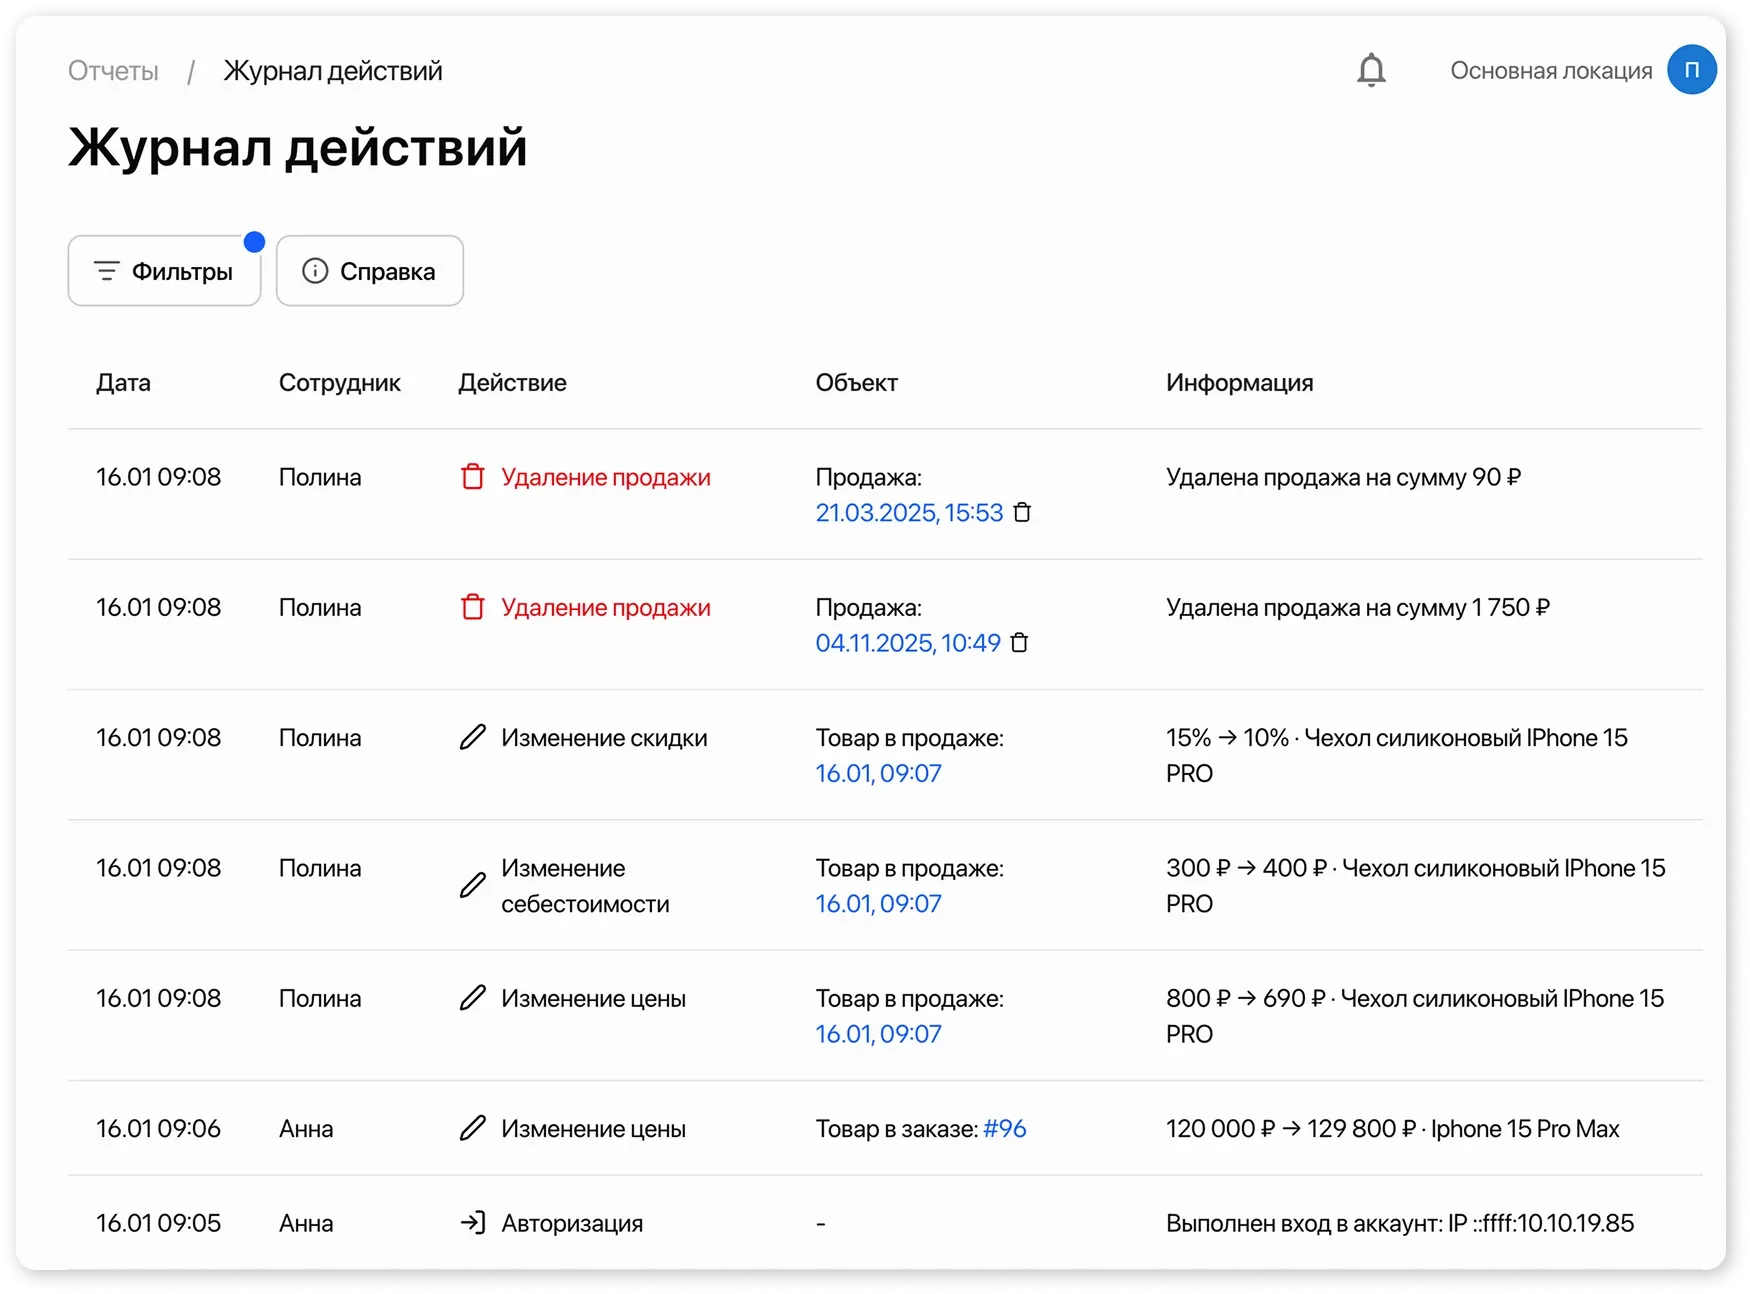Navigate to Отчеты via breadcrumb
The width and height of the screenshot is (1750, 1294).
click(112, 70)
